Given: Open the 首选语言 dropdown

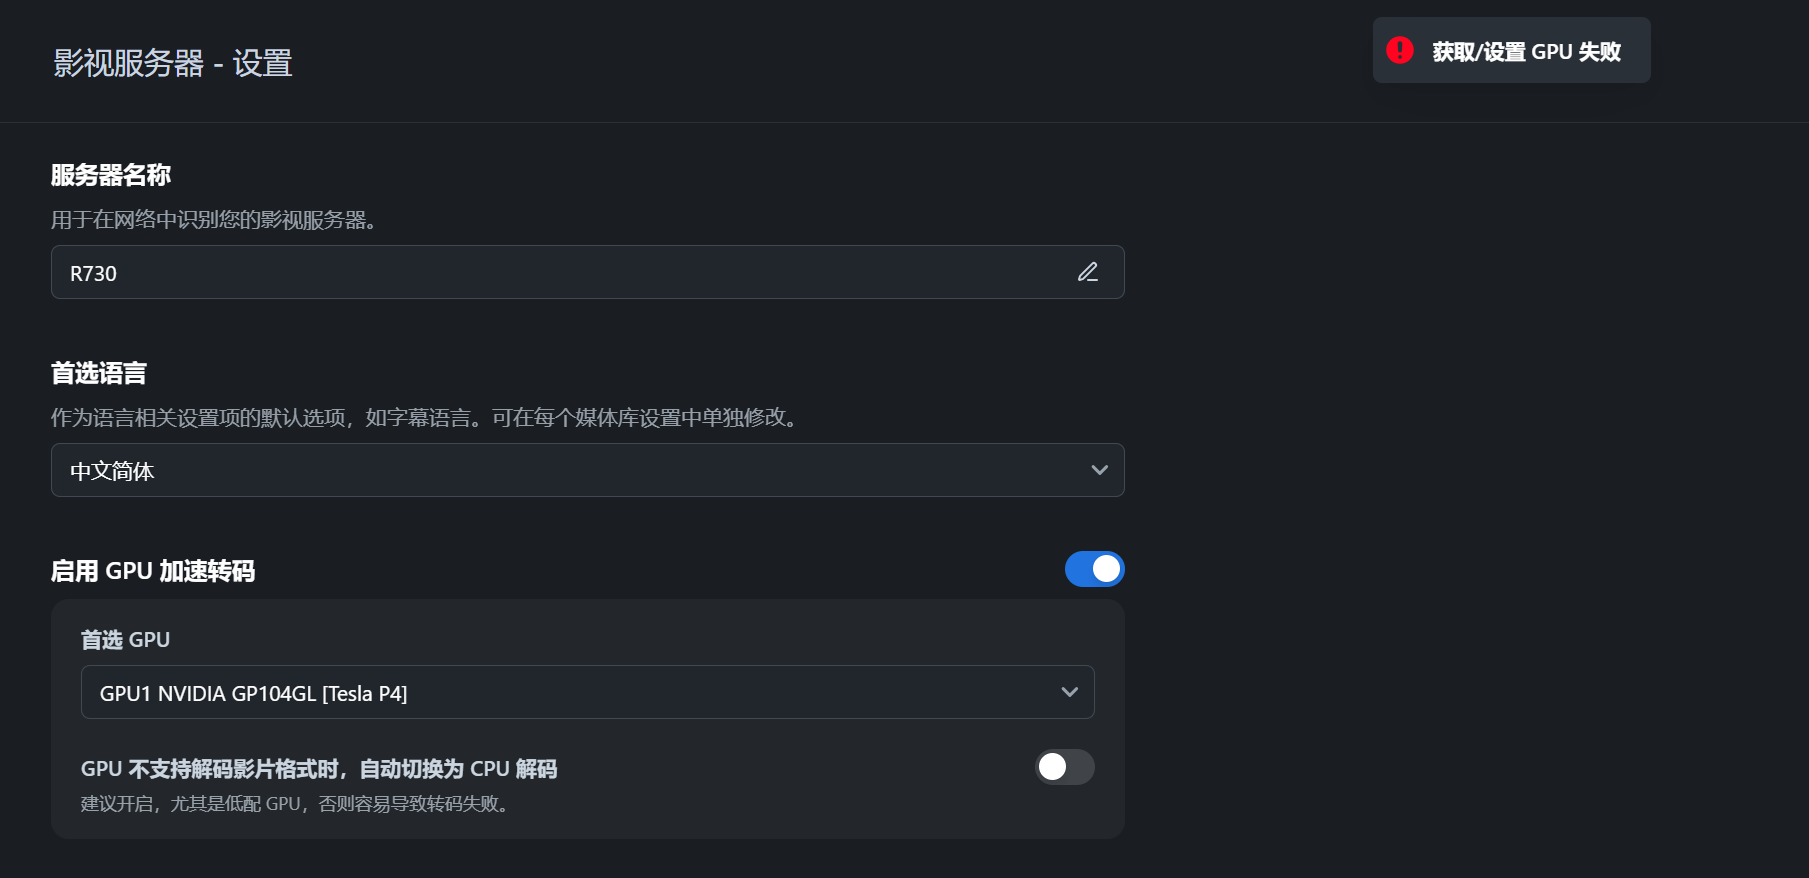Looking at the screenshot, I should pos(587,470).
